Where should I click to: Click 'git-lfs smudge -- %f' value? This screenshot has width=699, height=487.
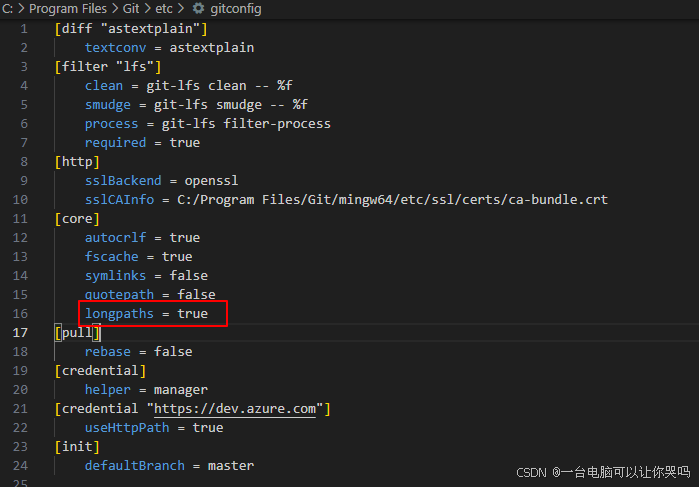click(x=230, y=105)
